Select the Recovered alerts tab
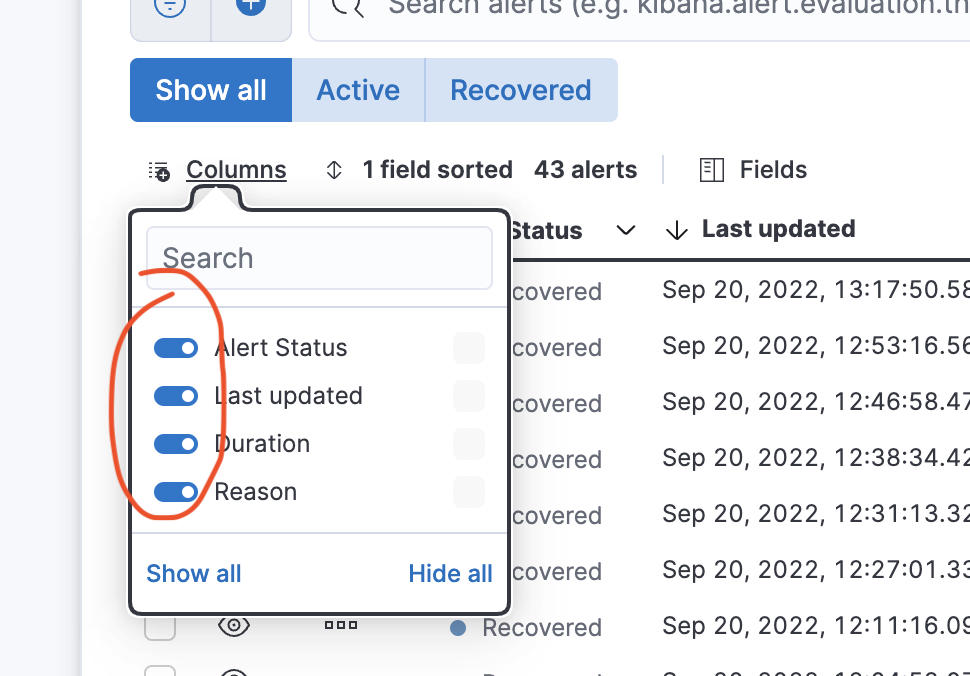 [x=520, y=90]
